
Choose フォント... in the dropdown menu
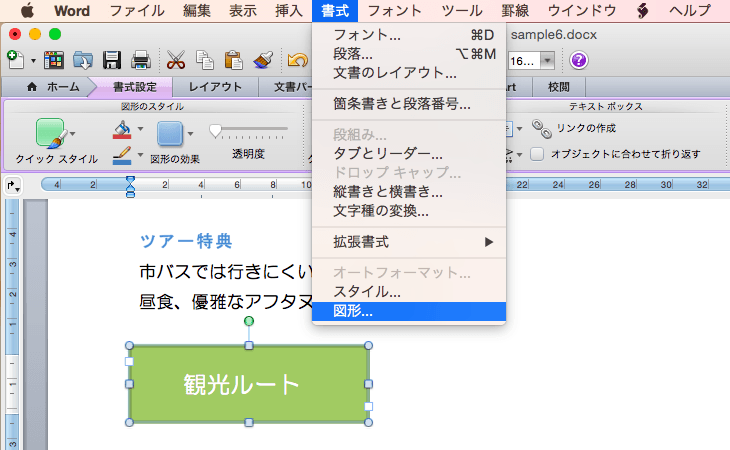[x=409, y=35]
